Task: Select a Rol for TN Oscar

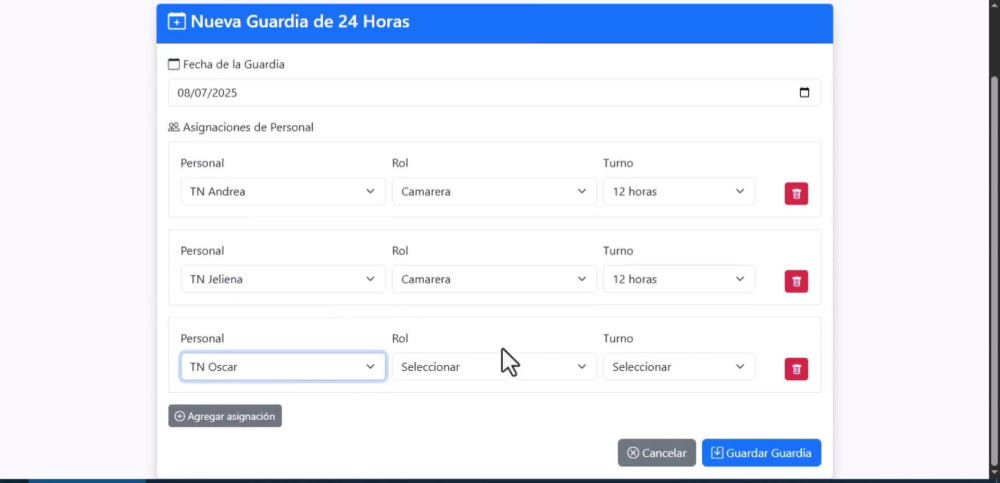Action: coord(494,367)
